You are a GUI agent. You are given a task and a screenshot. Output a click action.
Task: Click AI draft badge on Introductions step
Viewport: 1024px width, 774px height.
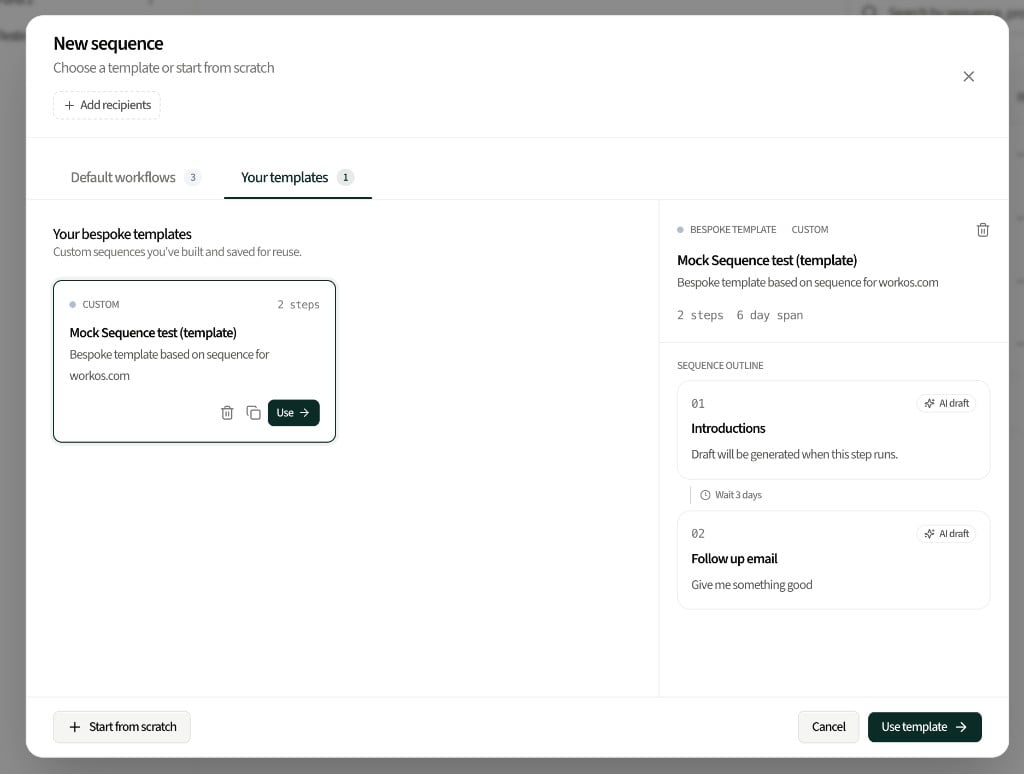(x=946, y=403)
